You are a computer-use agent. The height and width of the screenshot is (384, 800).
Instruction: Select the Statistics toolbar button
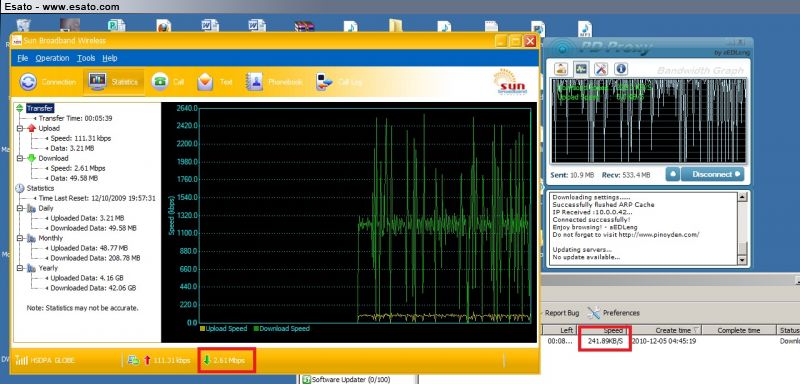(113, 82)
